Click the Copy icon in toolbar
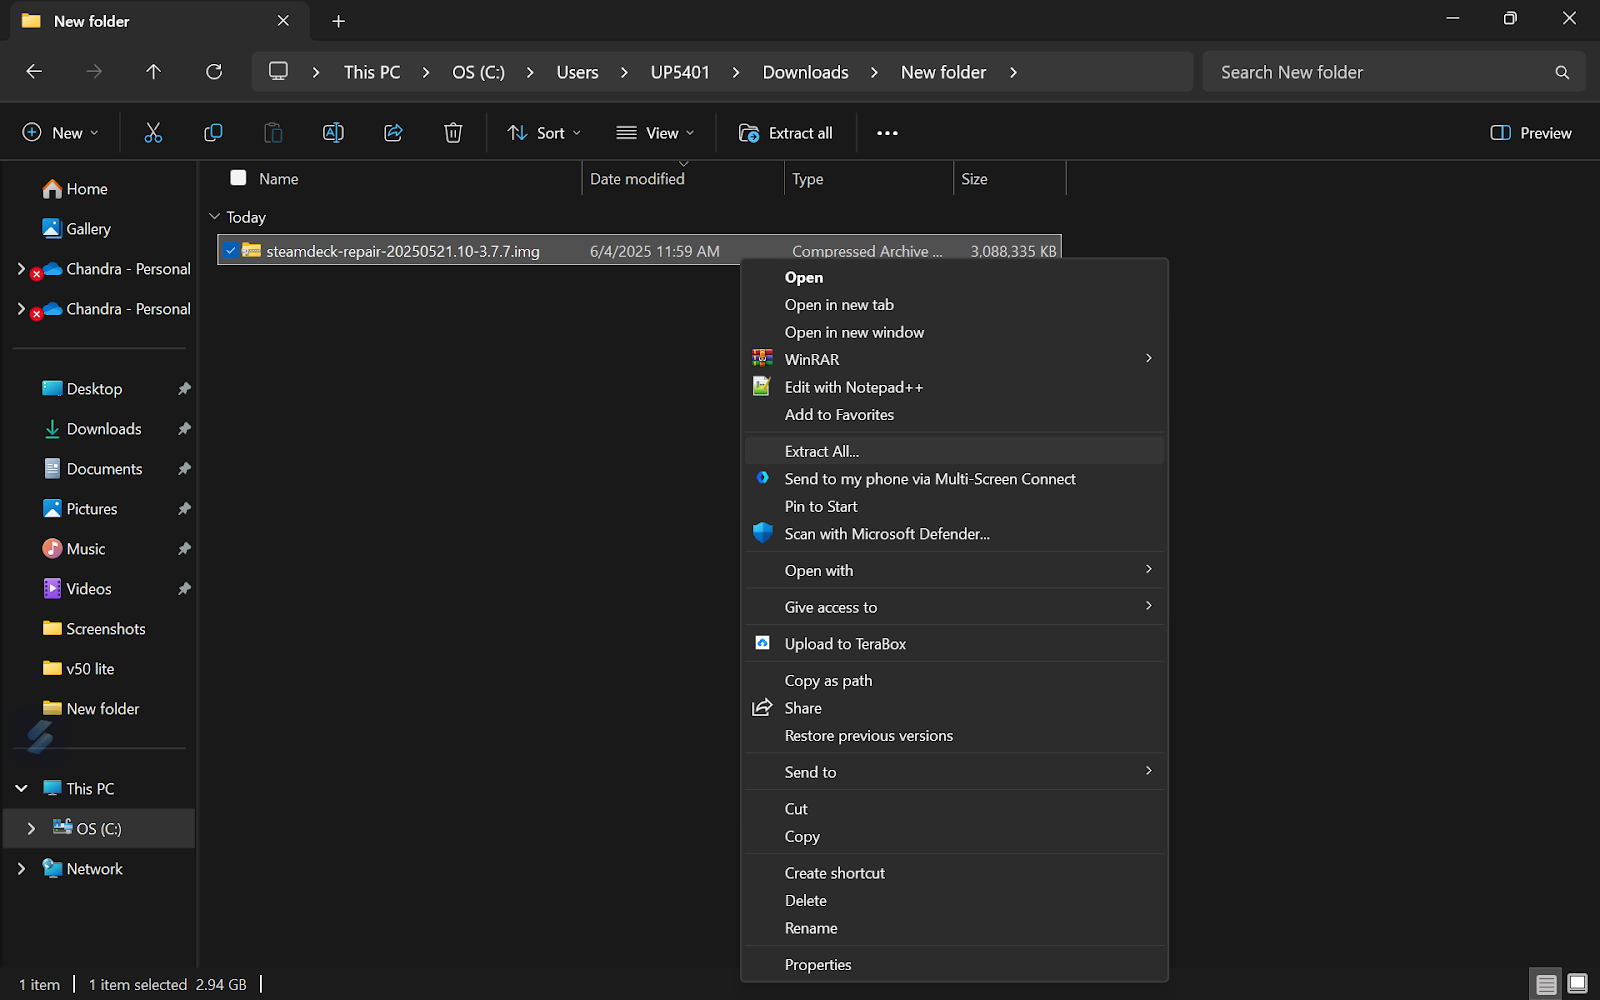The image size is (1600, 1000). pos(213,133)
